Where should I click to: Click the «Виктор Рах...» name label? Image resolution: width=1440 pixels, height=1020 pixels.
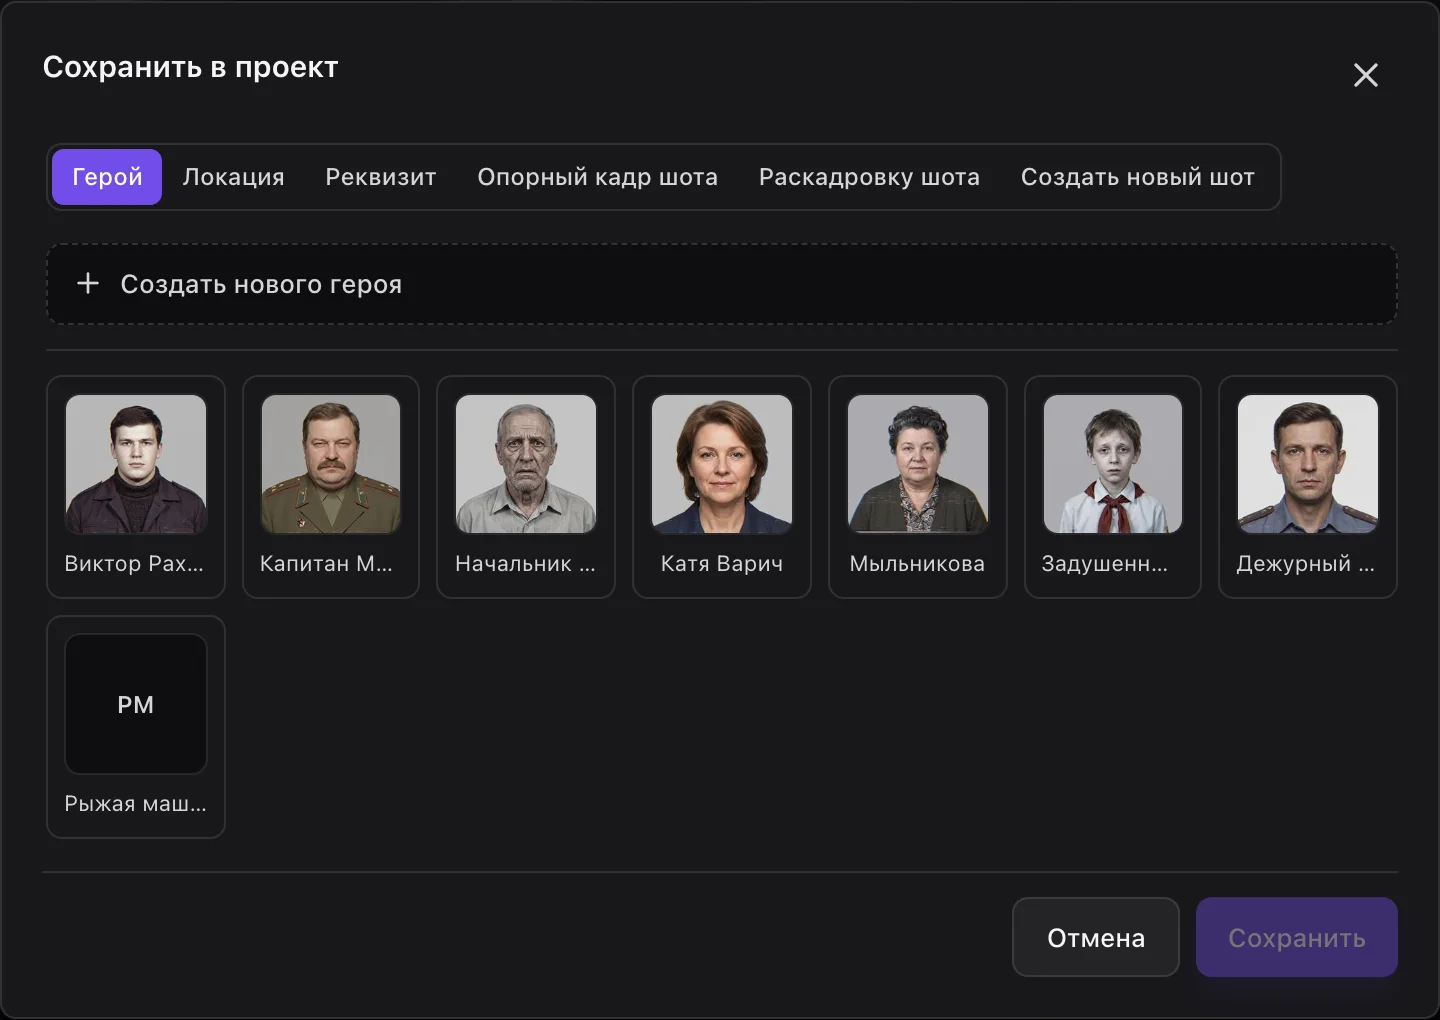134,564
